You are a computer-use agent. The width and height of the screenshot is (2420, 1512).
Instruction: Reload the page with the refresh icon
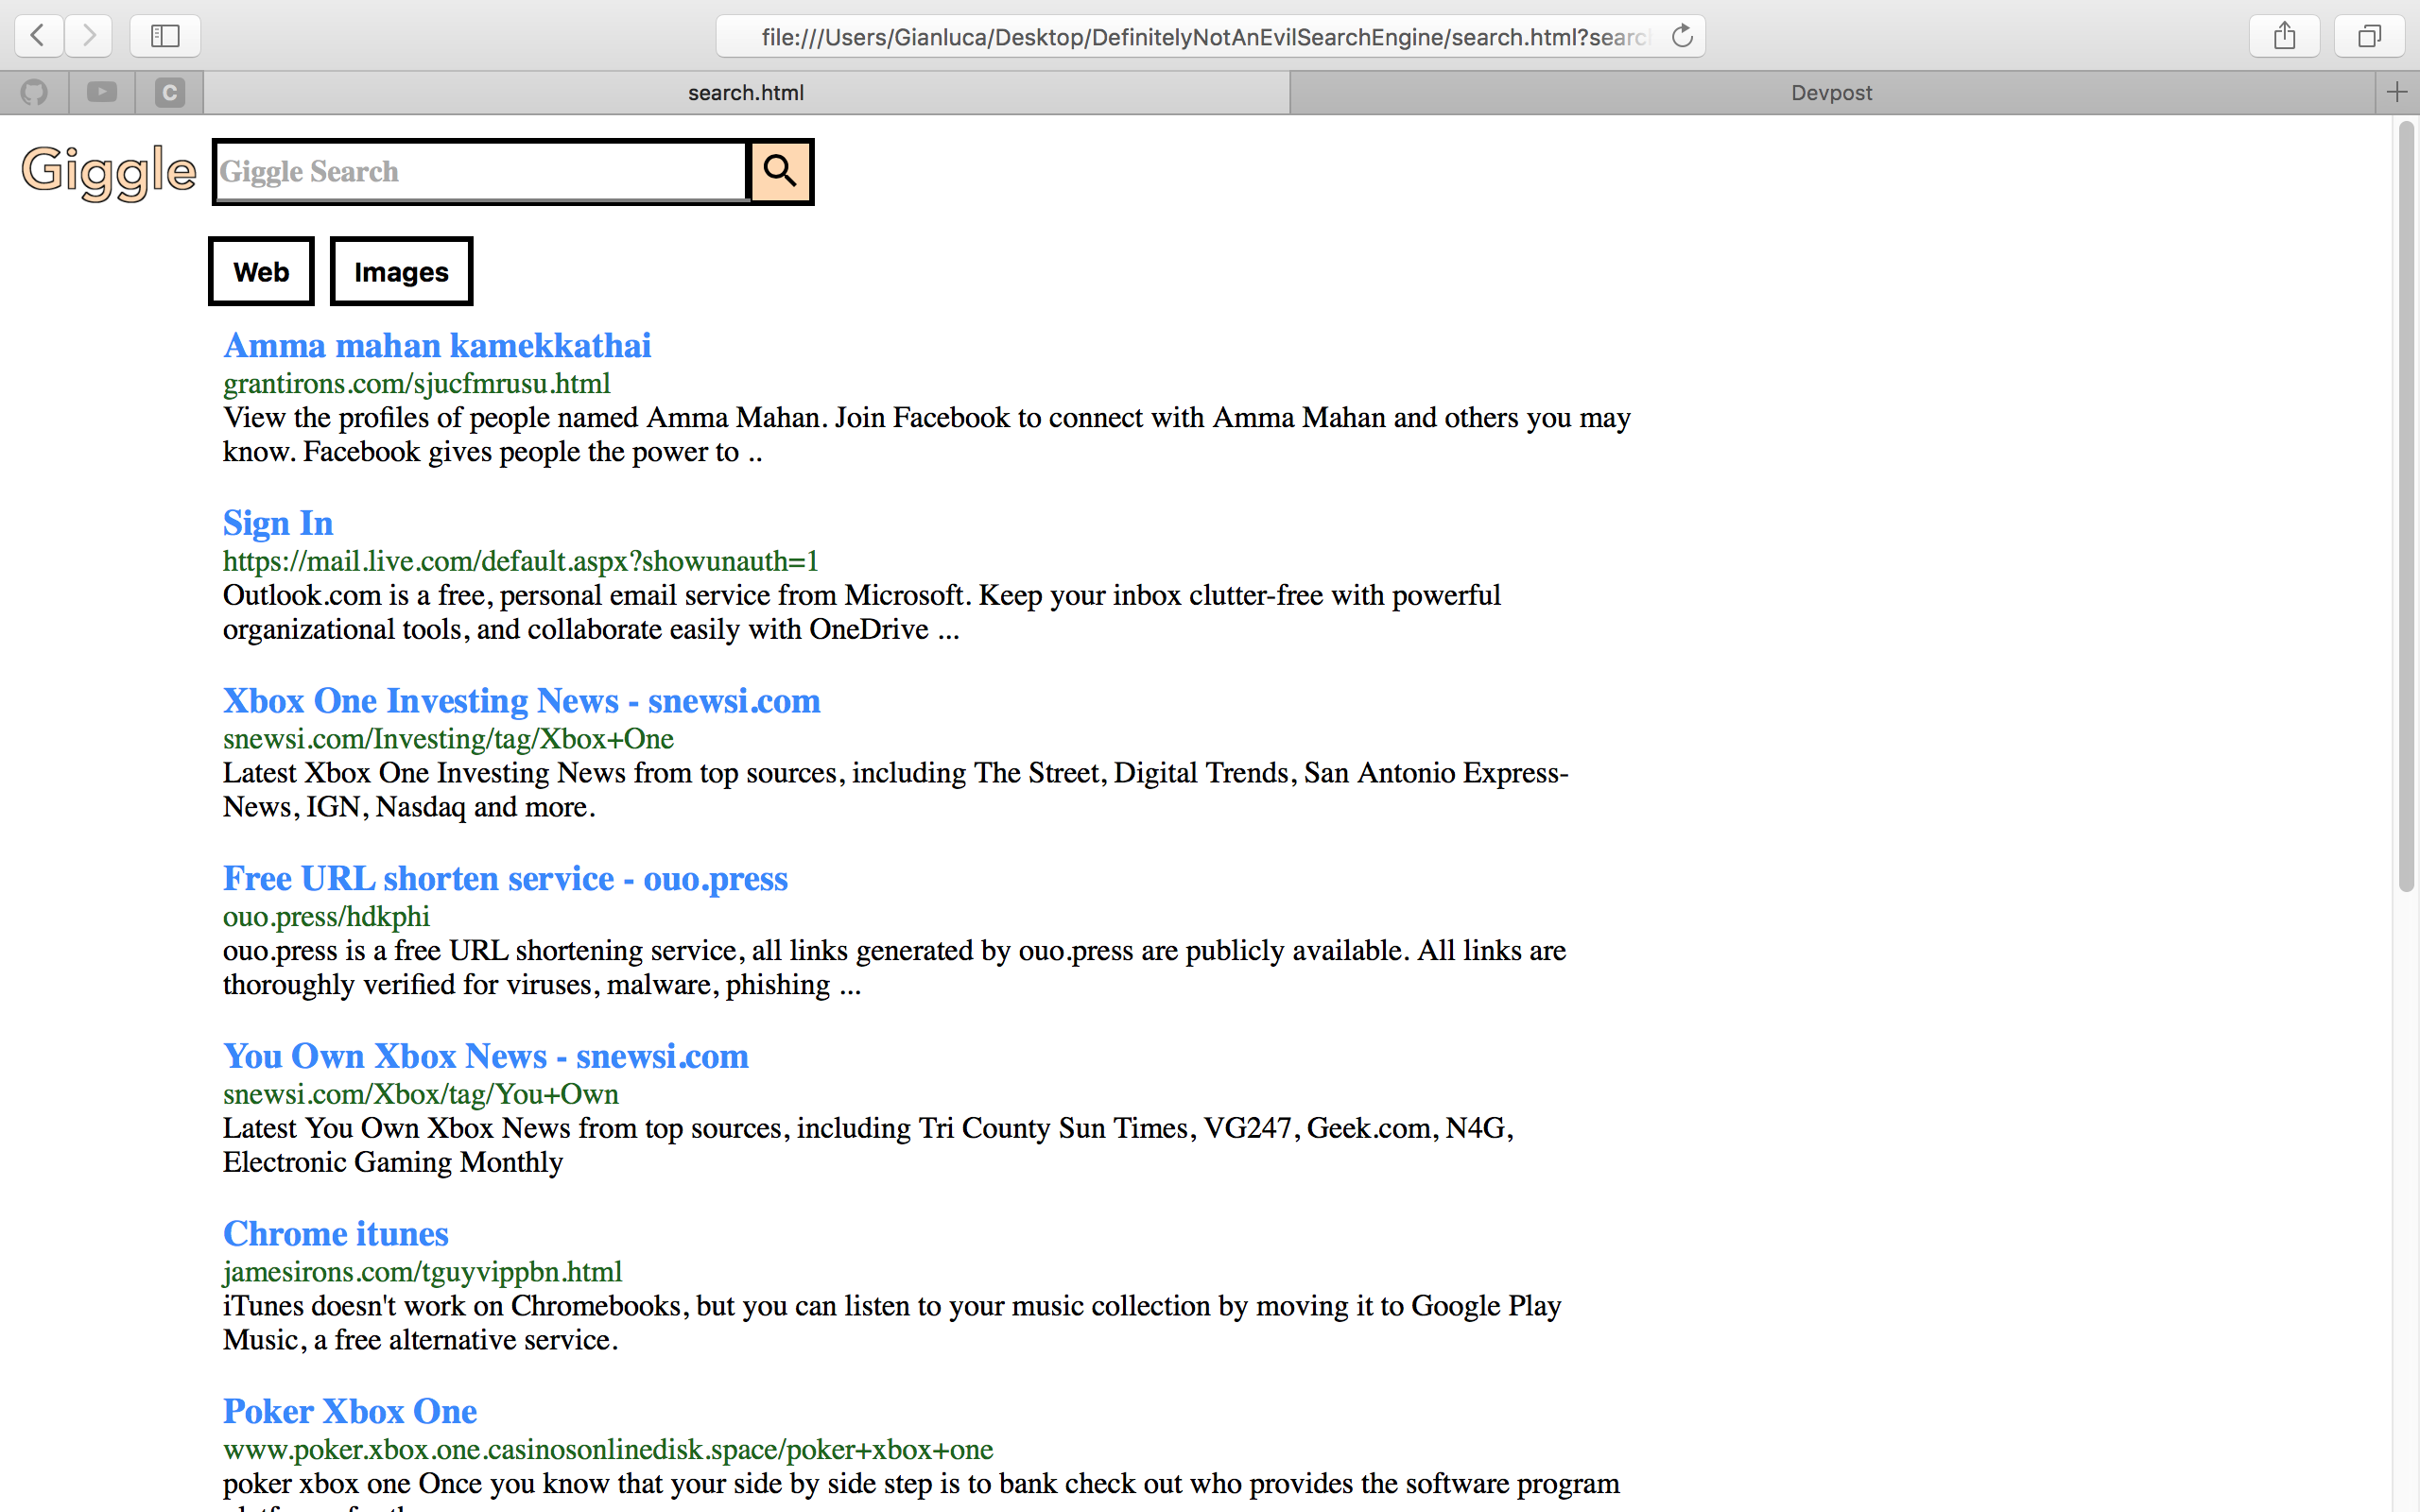click(x=1682, y=37)
